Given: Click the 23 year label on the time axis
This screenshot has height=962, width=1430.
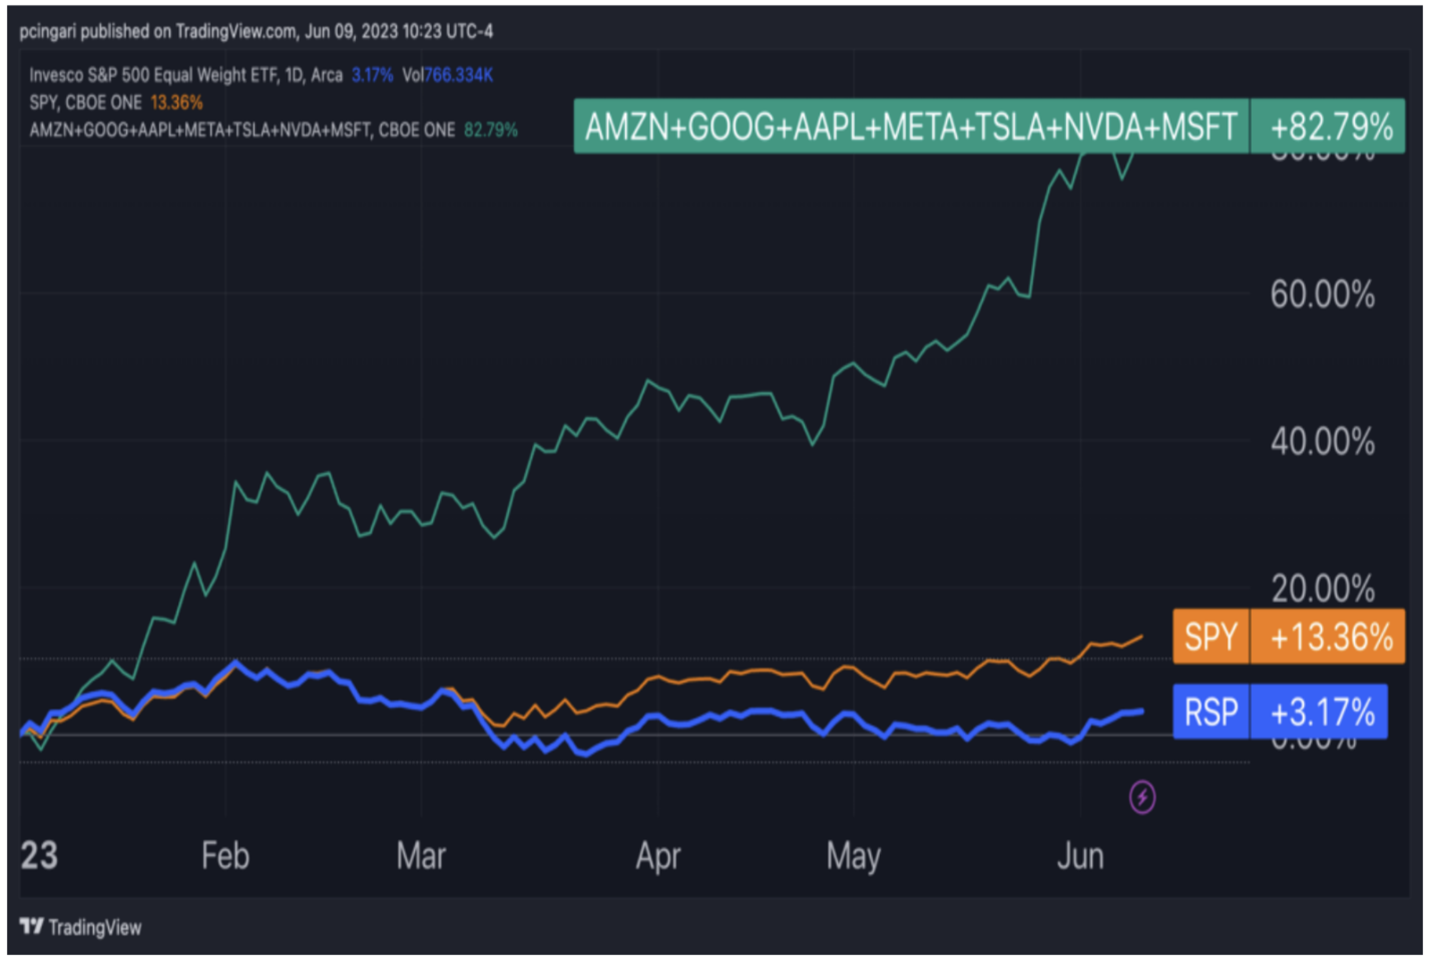Looking at the screenshot, I should click(x=39, y=856).
